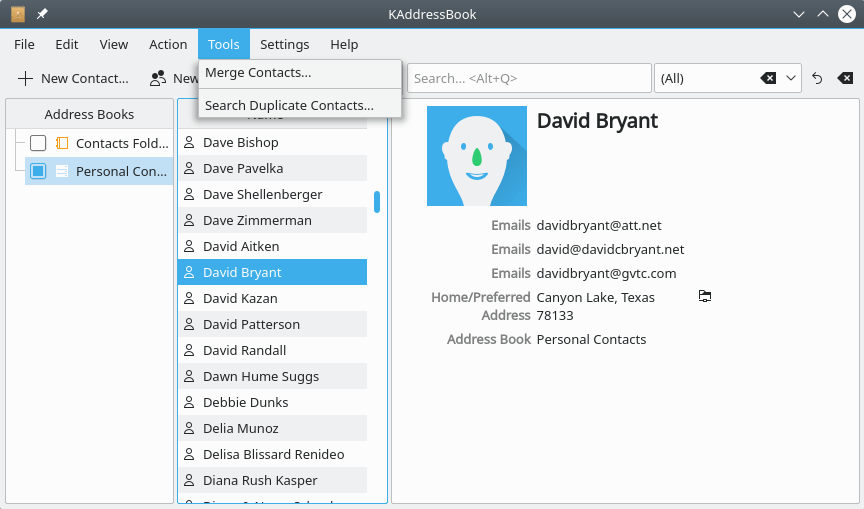This screenshot has height=509, width=864.
Task: Click person icon beside David Patterson
Action: (189, 324)
